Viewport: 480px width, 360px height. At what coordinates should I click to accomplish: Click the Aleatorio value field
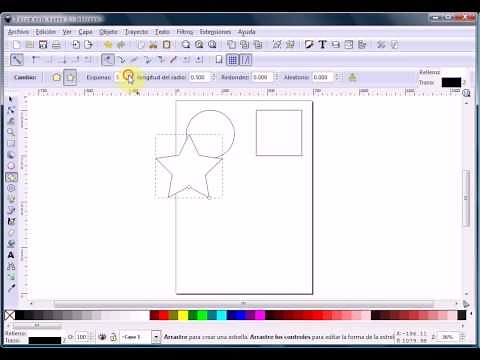(323, 77)
